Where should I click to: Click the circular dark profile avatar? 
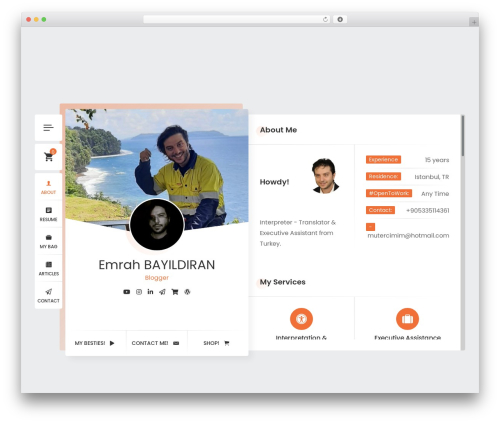157,225
